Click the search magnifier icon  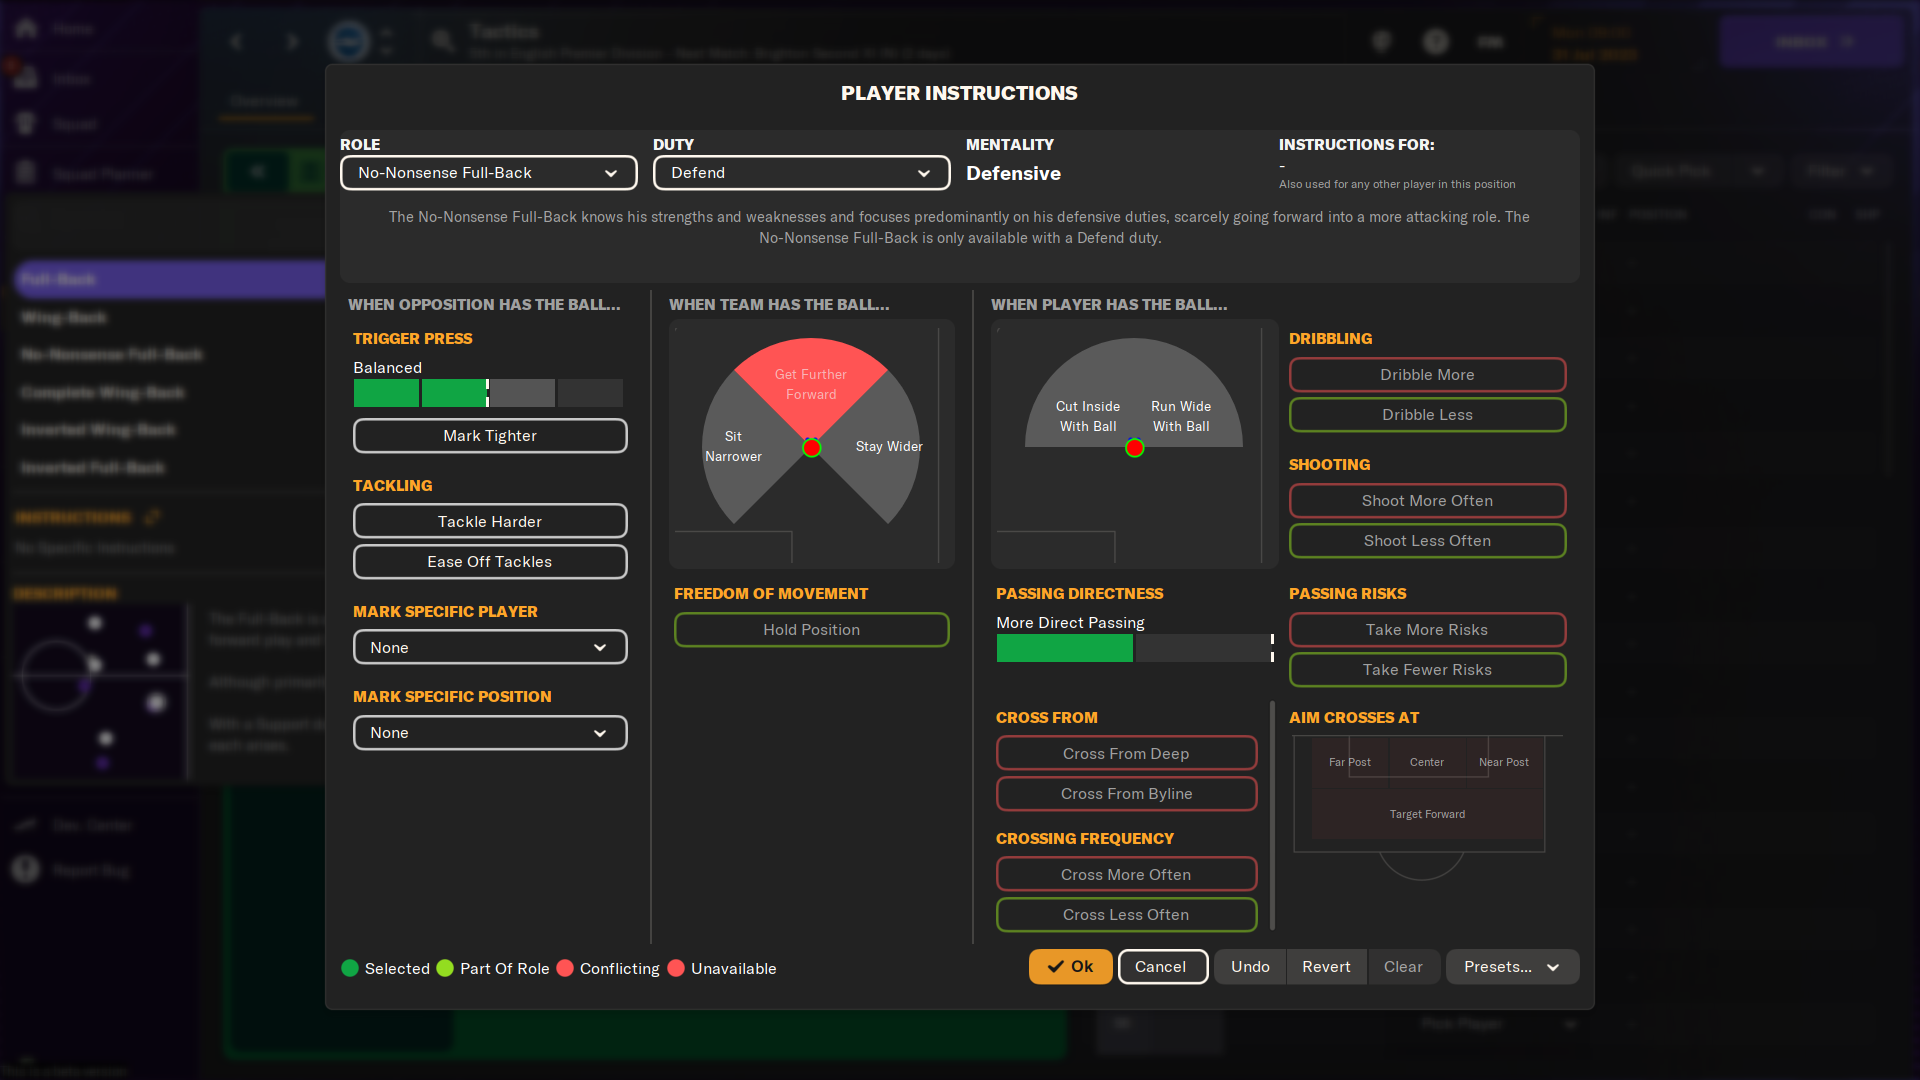click(x=443, y=41)
